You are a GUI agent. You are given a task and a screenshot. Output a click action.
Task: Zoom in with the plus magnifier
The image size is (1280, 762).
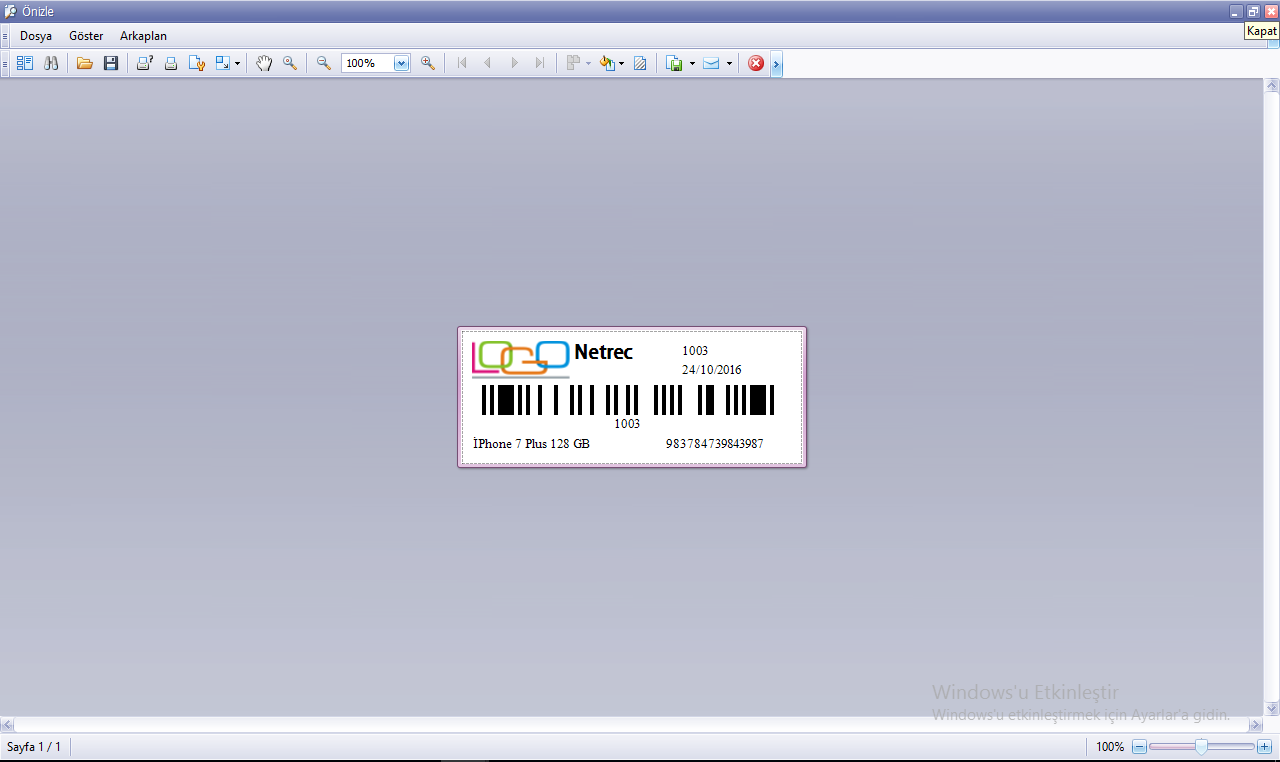pyautogui.click(x=428, y=63)
